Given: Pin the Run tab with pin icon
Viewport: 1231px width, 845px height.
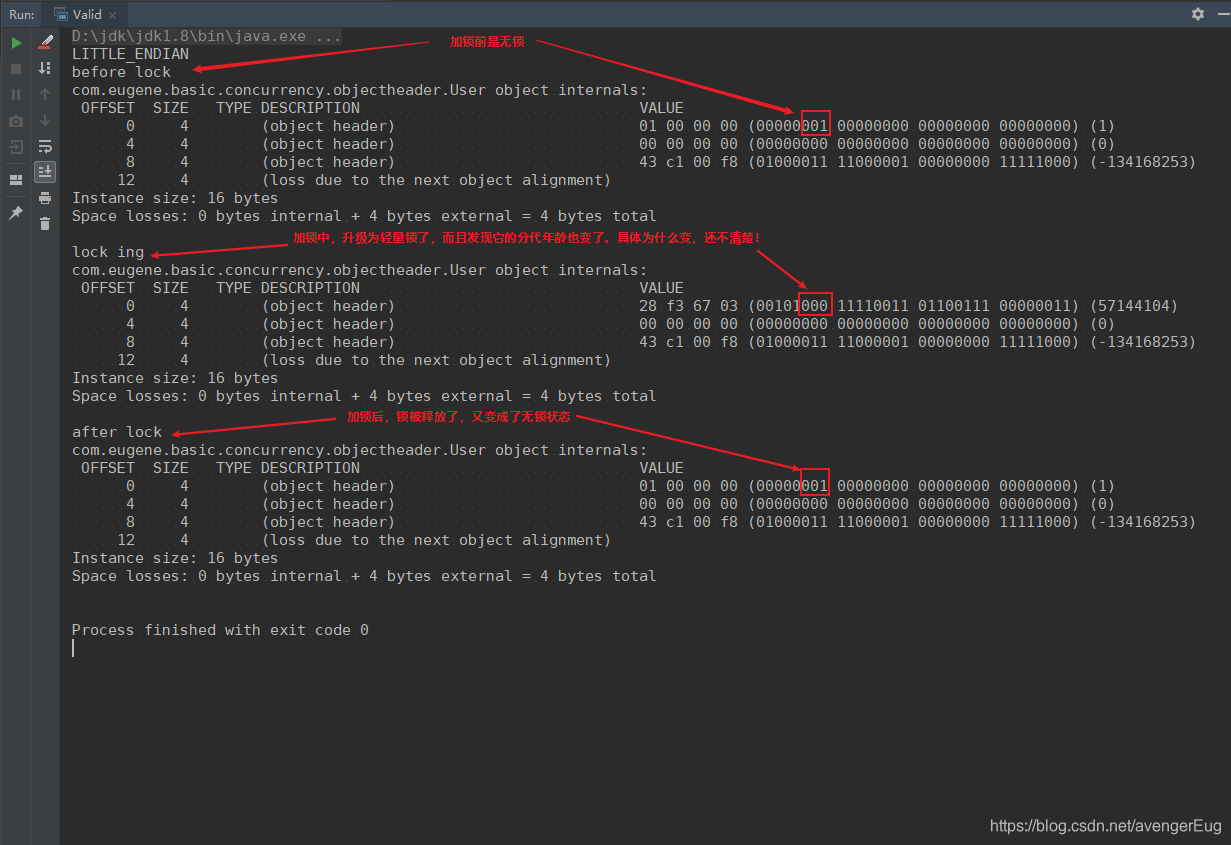Looking at the screenshot, I should click(16, 213).
